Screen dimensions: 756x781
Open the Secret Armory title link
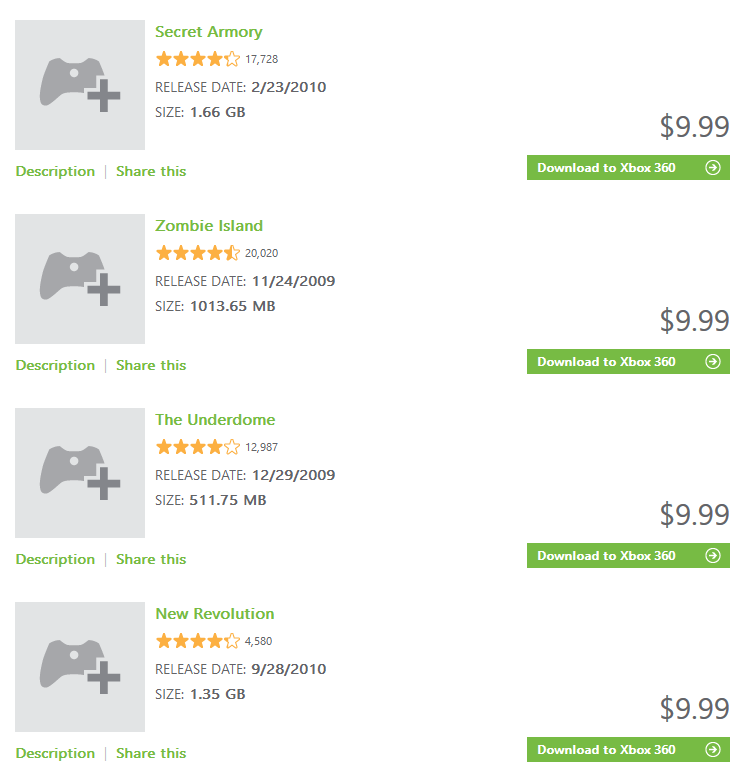coord(209,32)
